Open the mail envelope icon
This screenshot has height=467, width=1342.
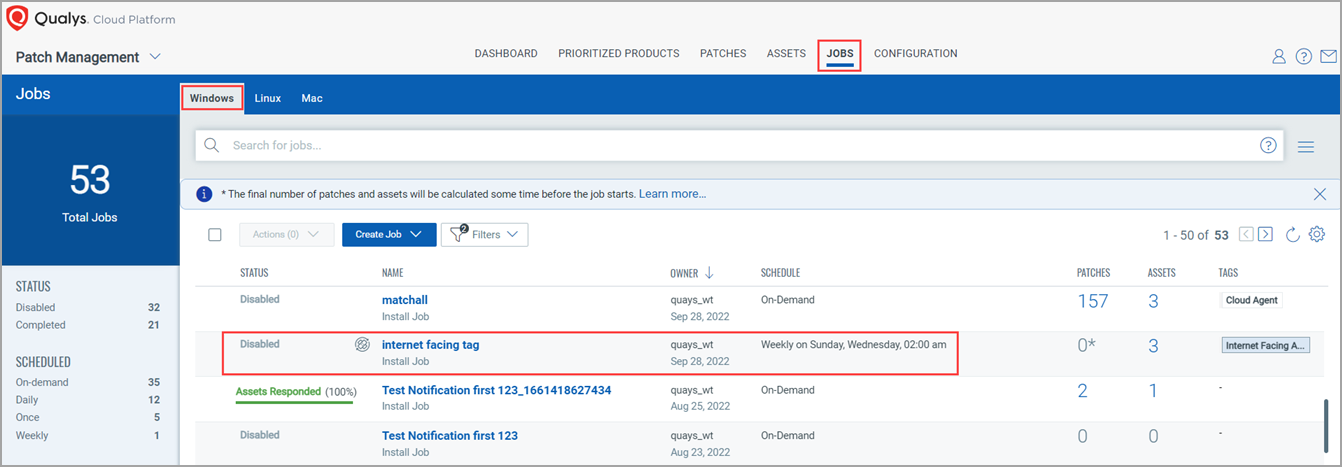click(x=1328, y=57)
